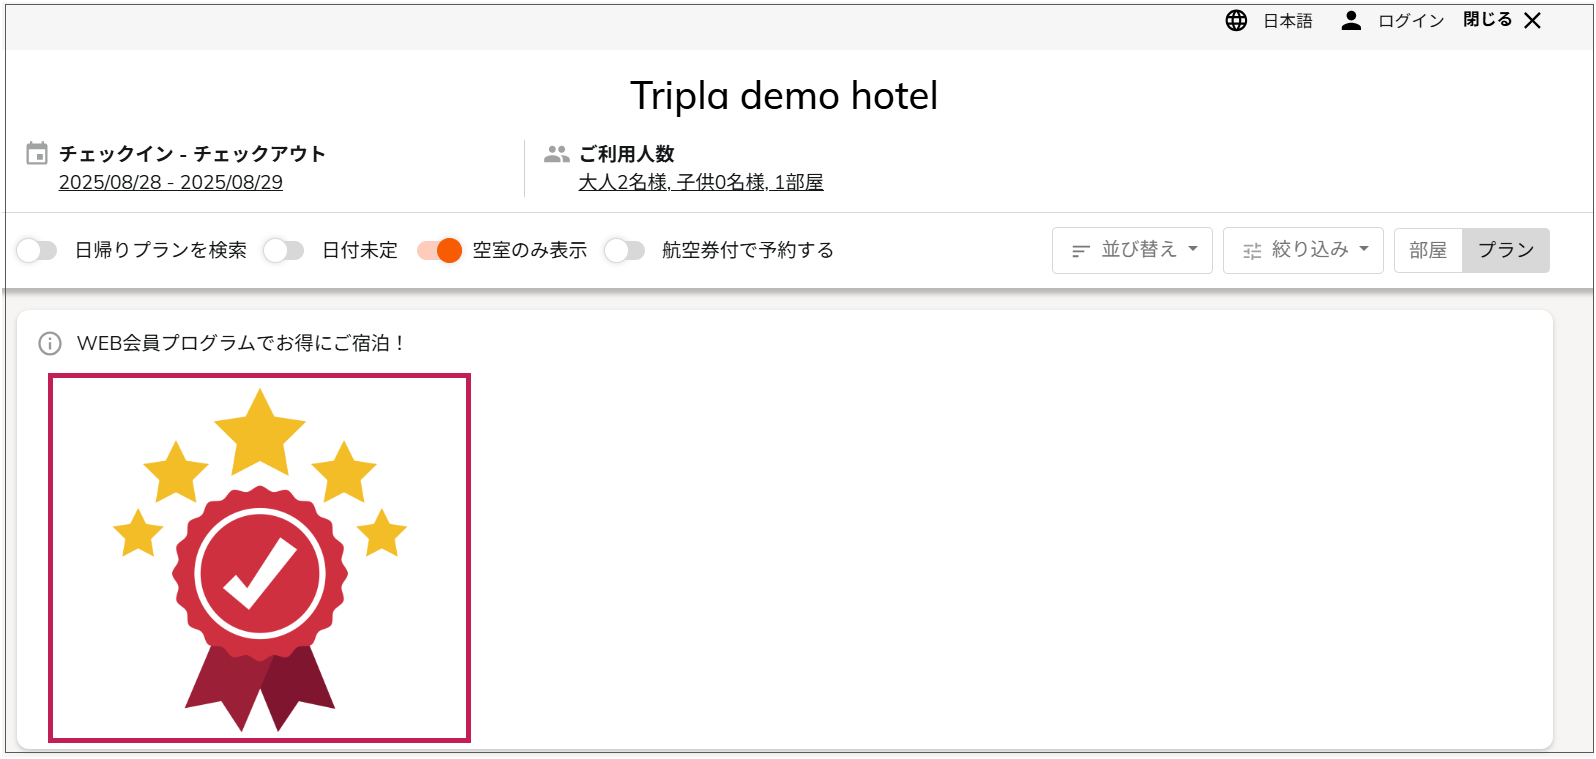Image resolution: width=1596 pixels, height=759 pixels.
Task: Toggle 航空券付で予約する switch
Action: pyautogui.click(x=624, y=250)
